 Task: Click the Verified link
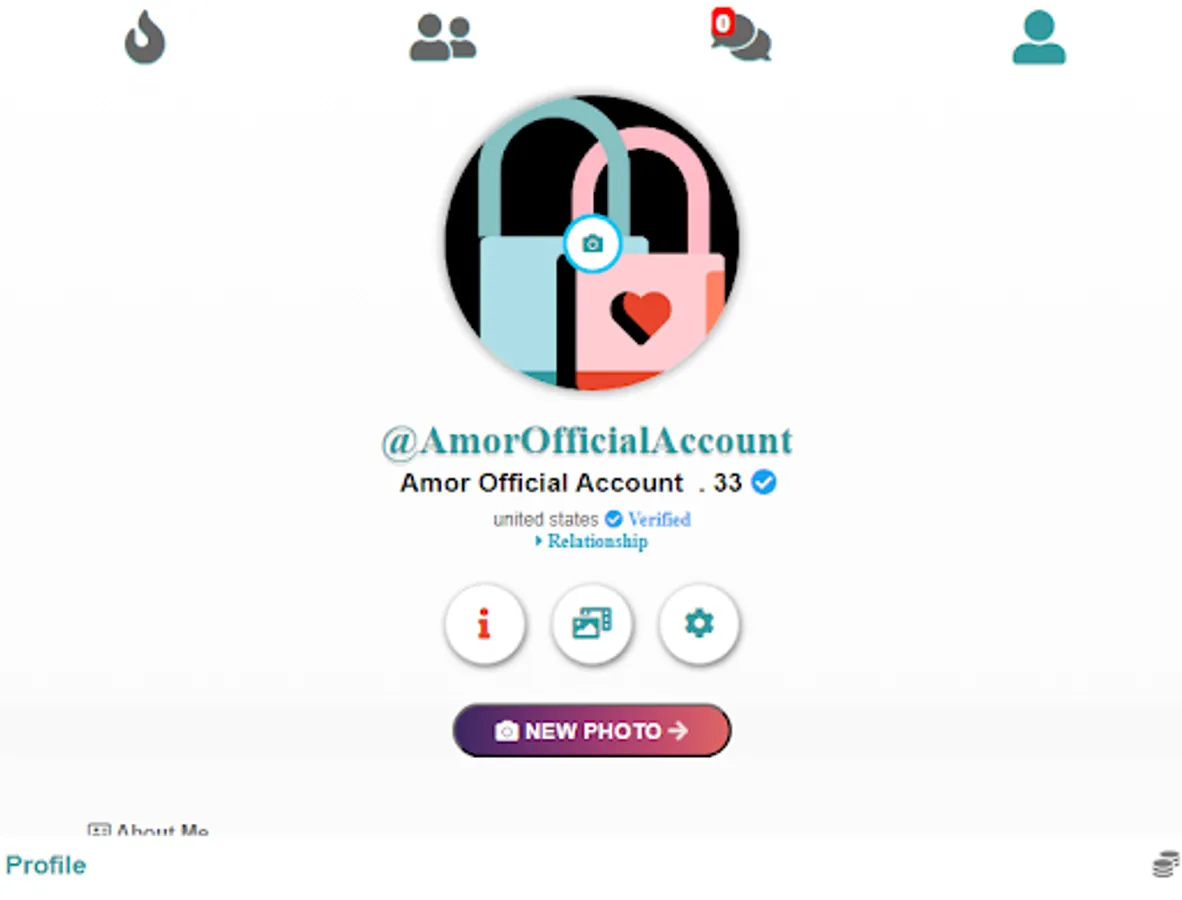coord(660,519)
